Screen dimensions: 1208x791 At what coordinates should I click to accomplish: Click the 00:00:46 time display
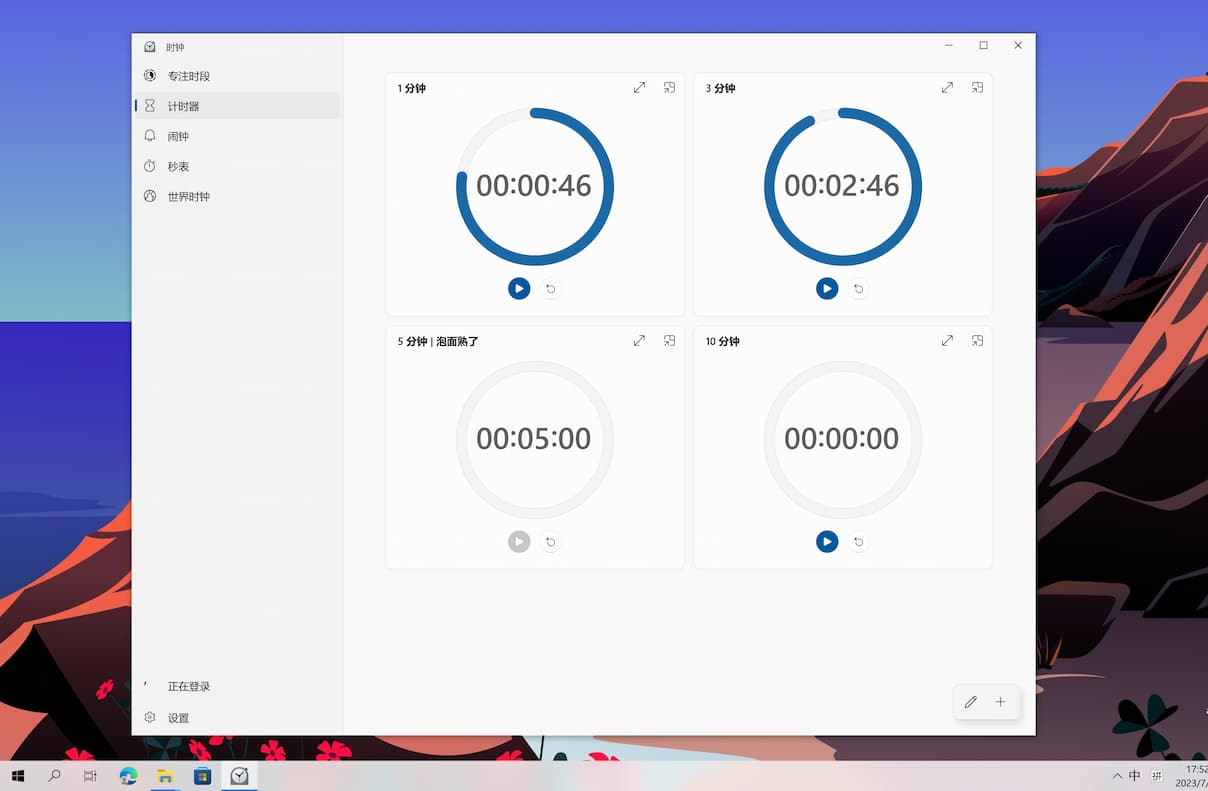tap(534, 186)
